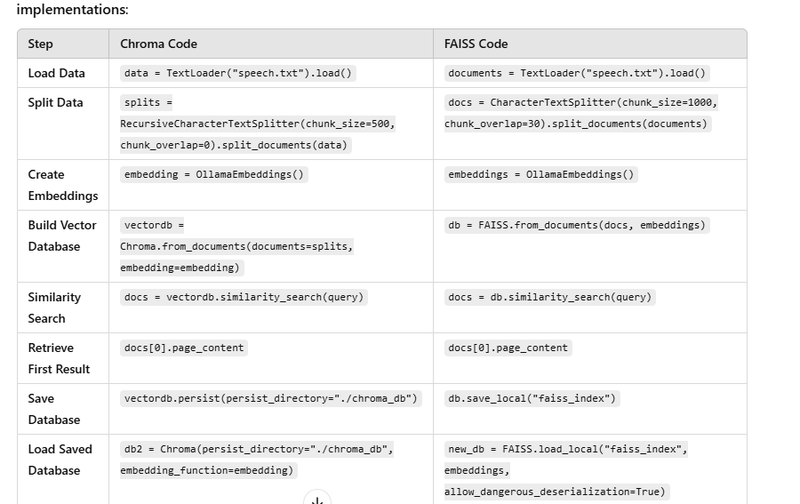Click the FAISS.from_documents code snippet
The height and width of the screenshot is (504, 800).
coord(577,225)
